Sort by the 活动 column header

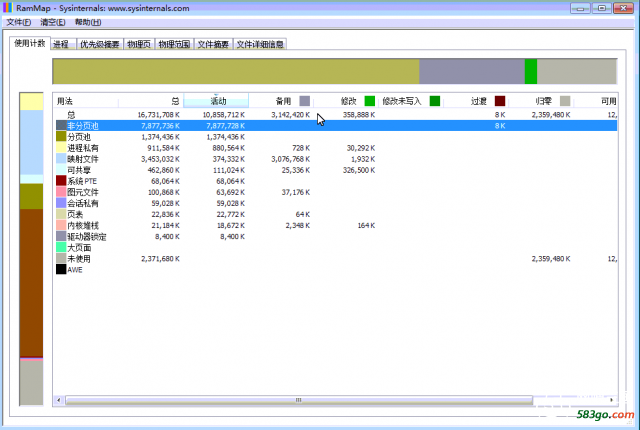(x=217, y=101)
